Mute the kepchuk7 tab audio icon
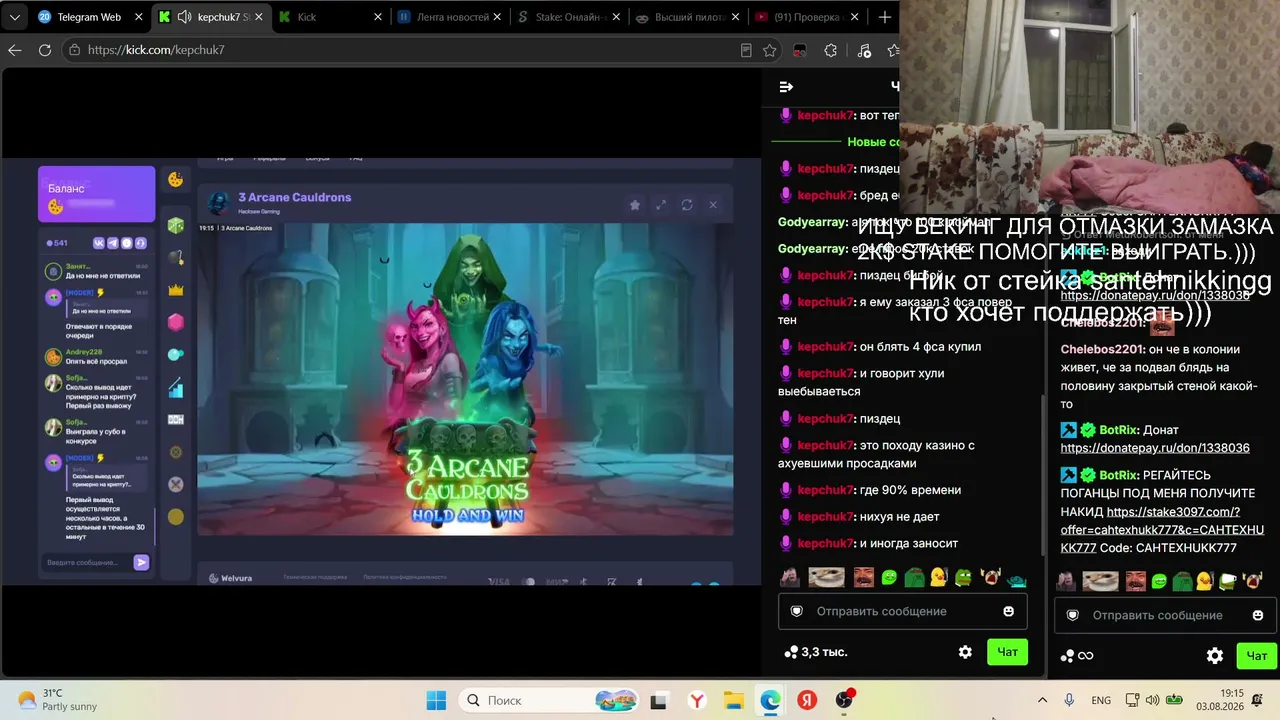The height and width of the screenshot is (720, 1280). 184,17
